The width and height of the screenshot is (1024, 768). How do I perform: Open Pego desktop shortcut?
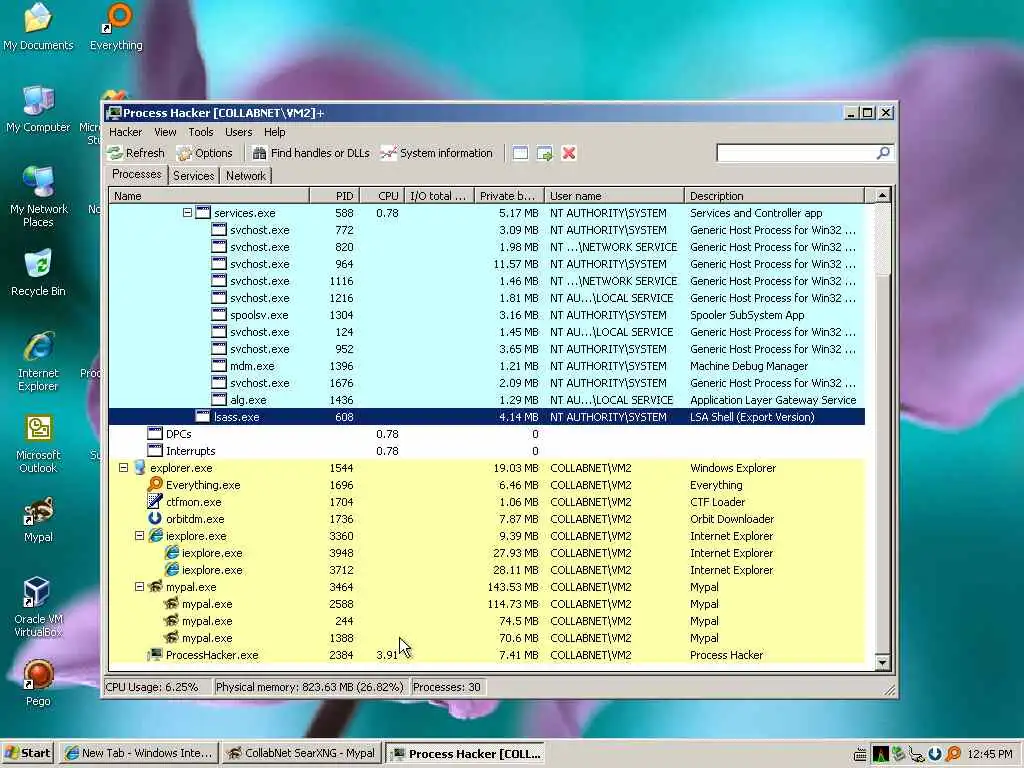click(38, 682)
